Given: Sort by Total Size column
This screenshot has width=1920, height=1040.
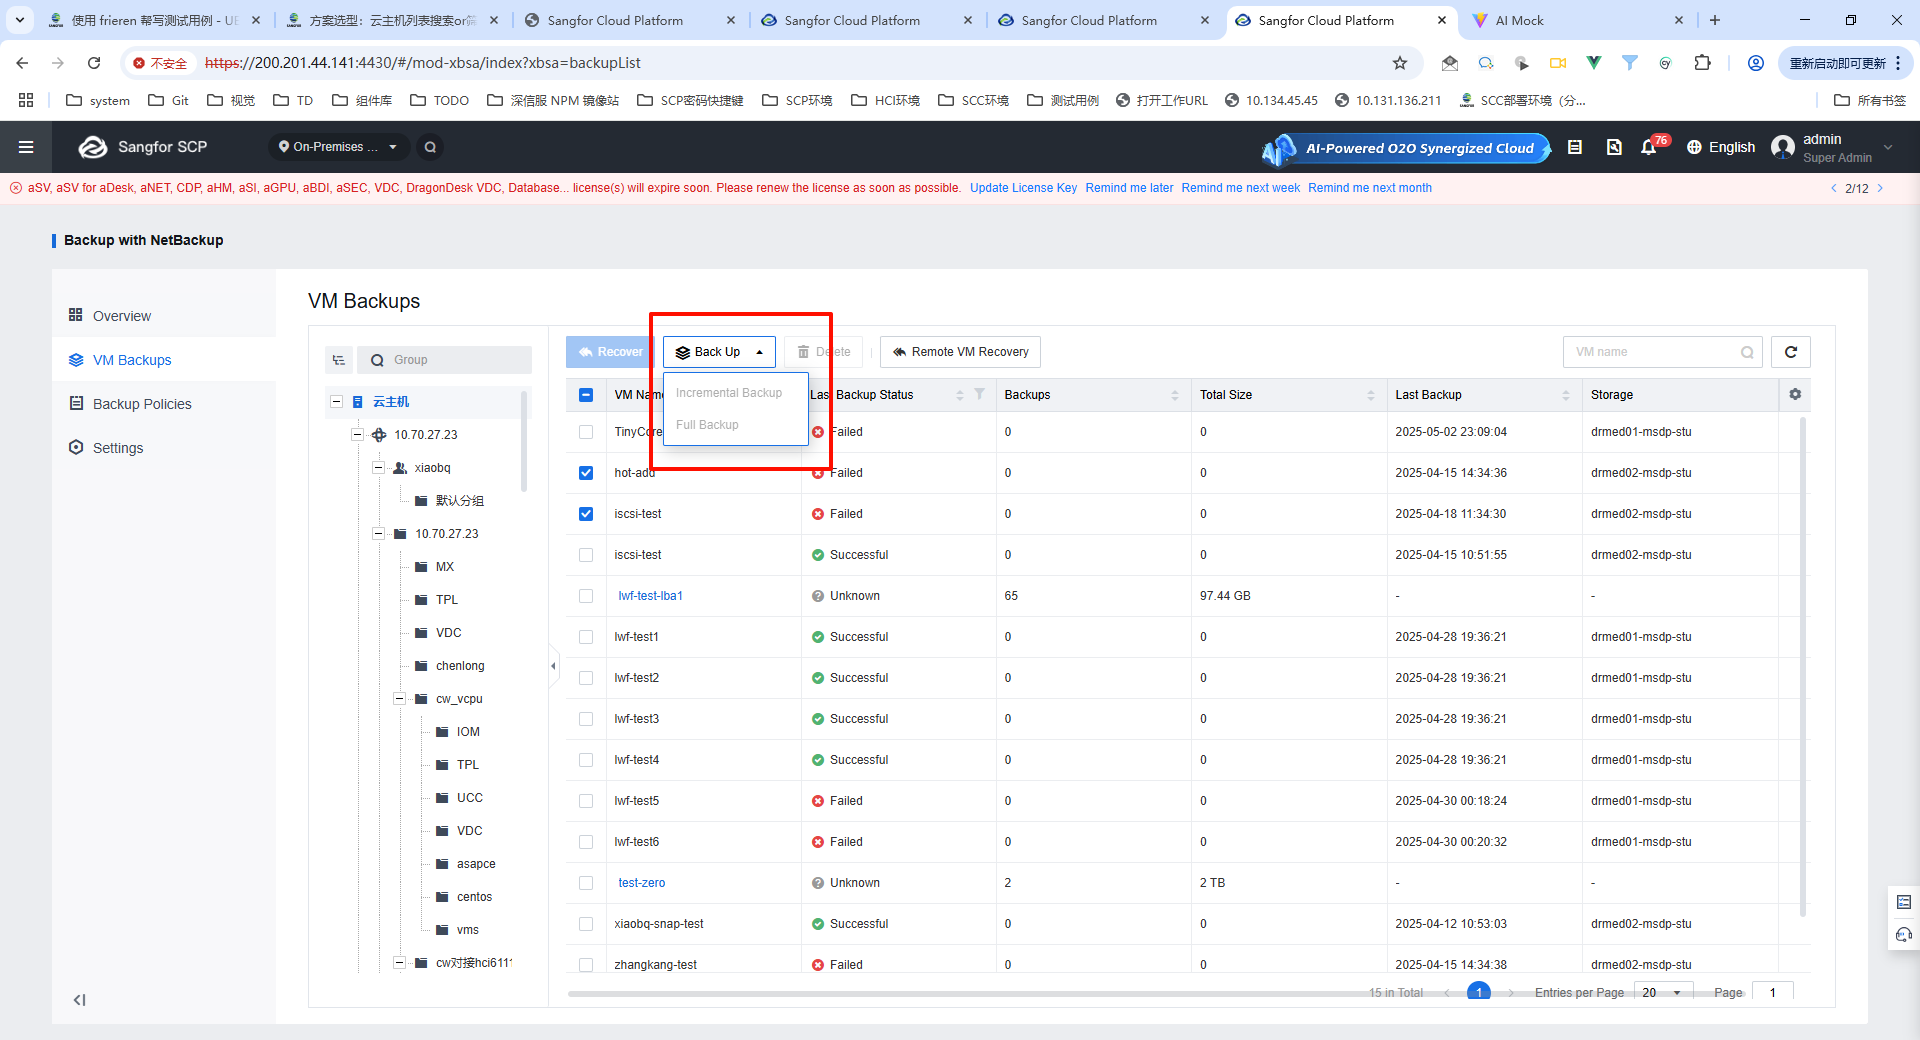Looking at the screenshot, I should [1370, 395].
